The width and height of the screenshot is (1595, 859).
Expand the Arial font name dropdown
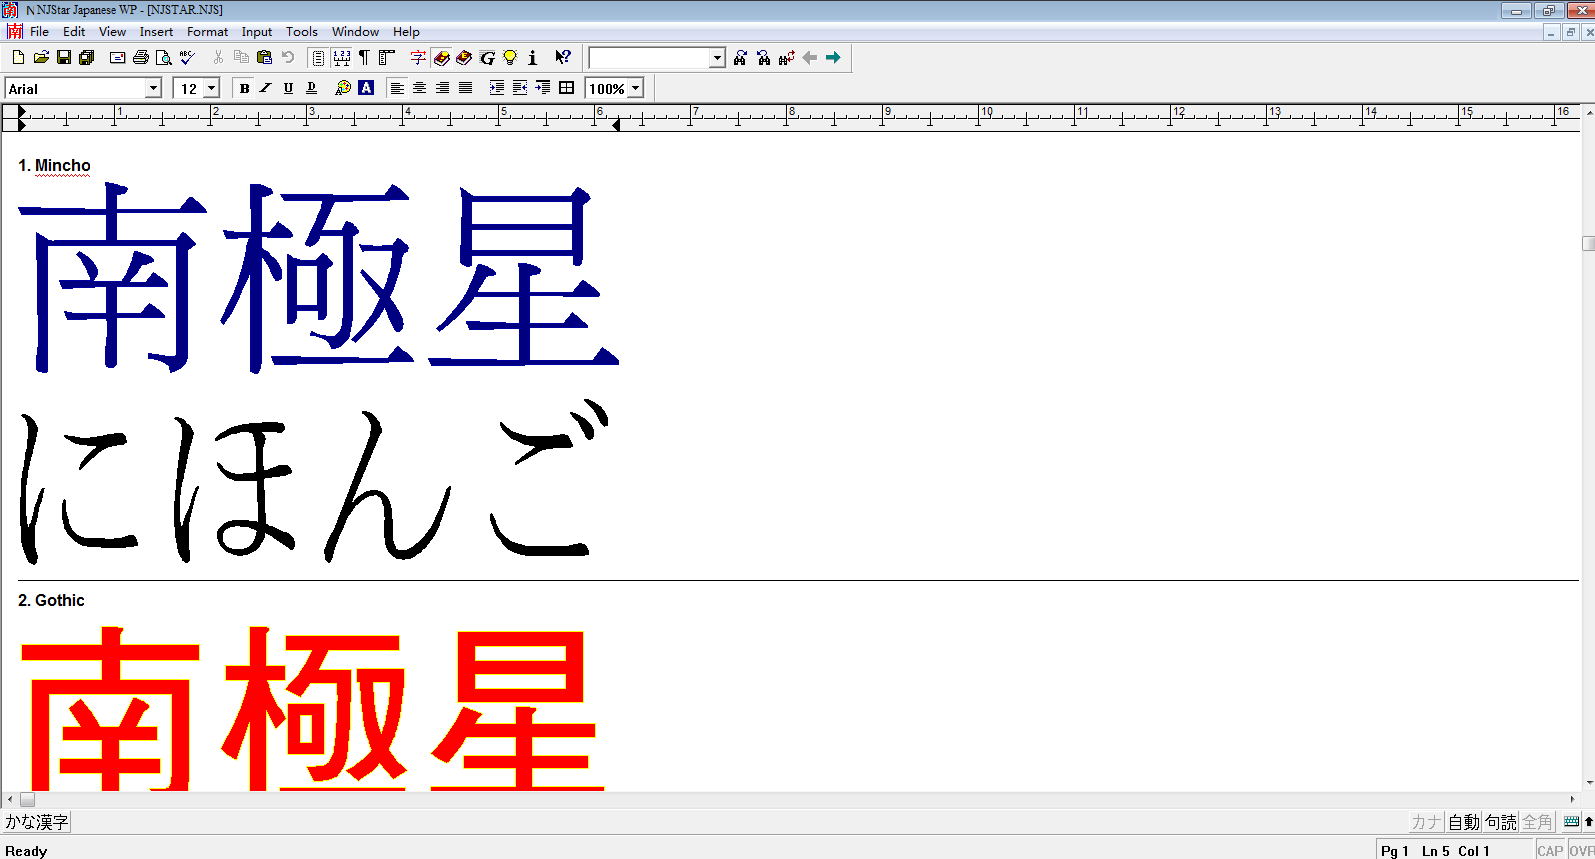click(x=153, y=88)
